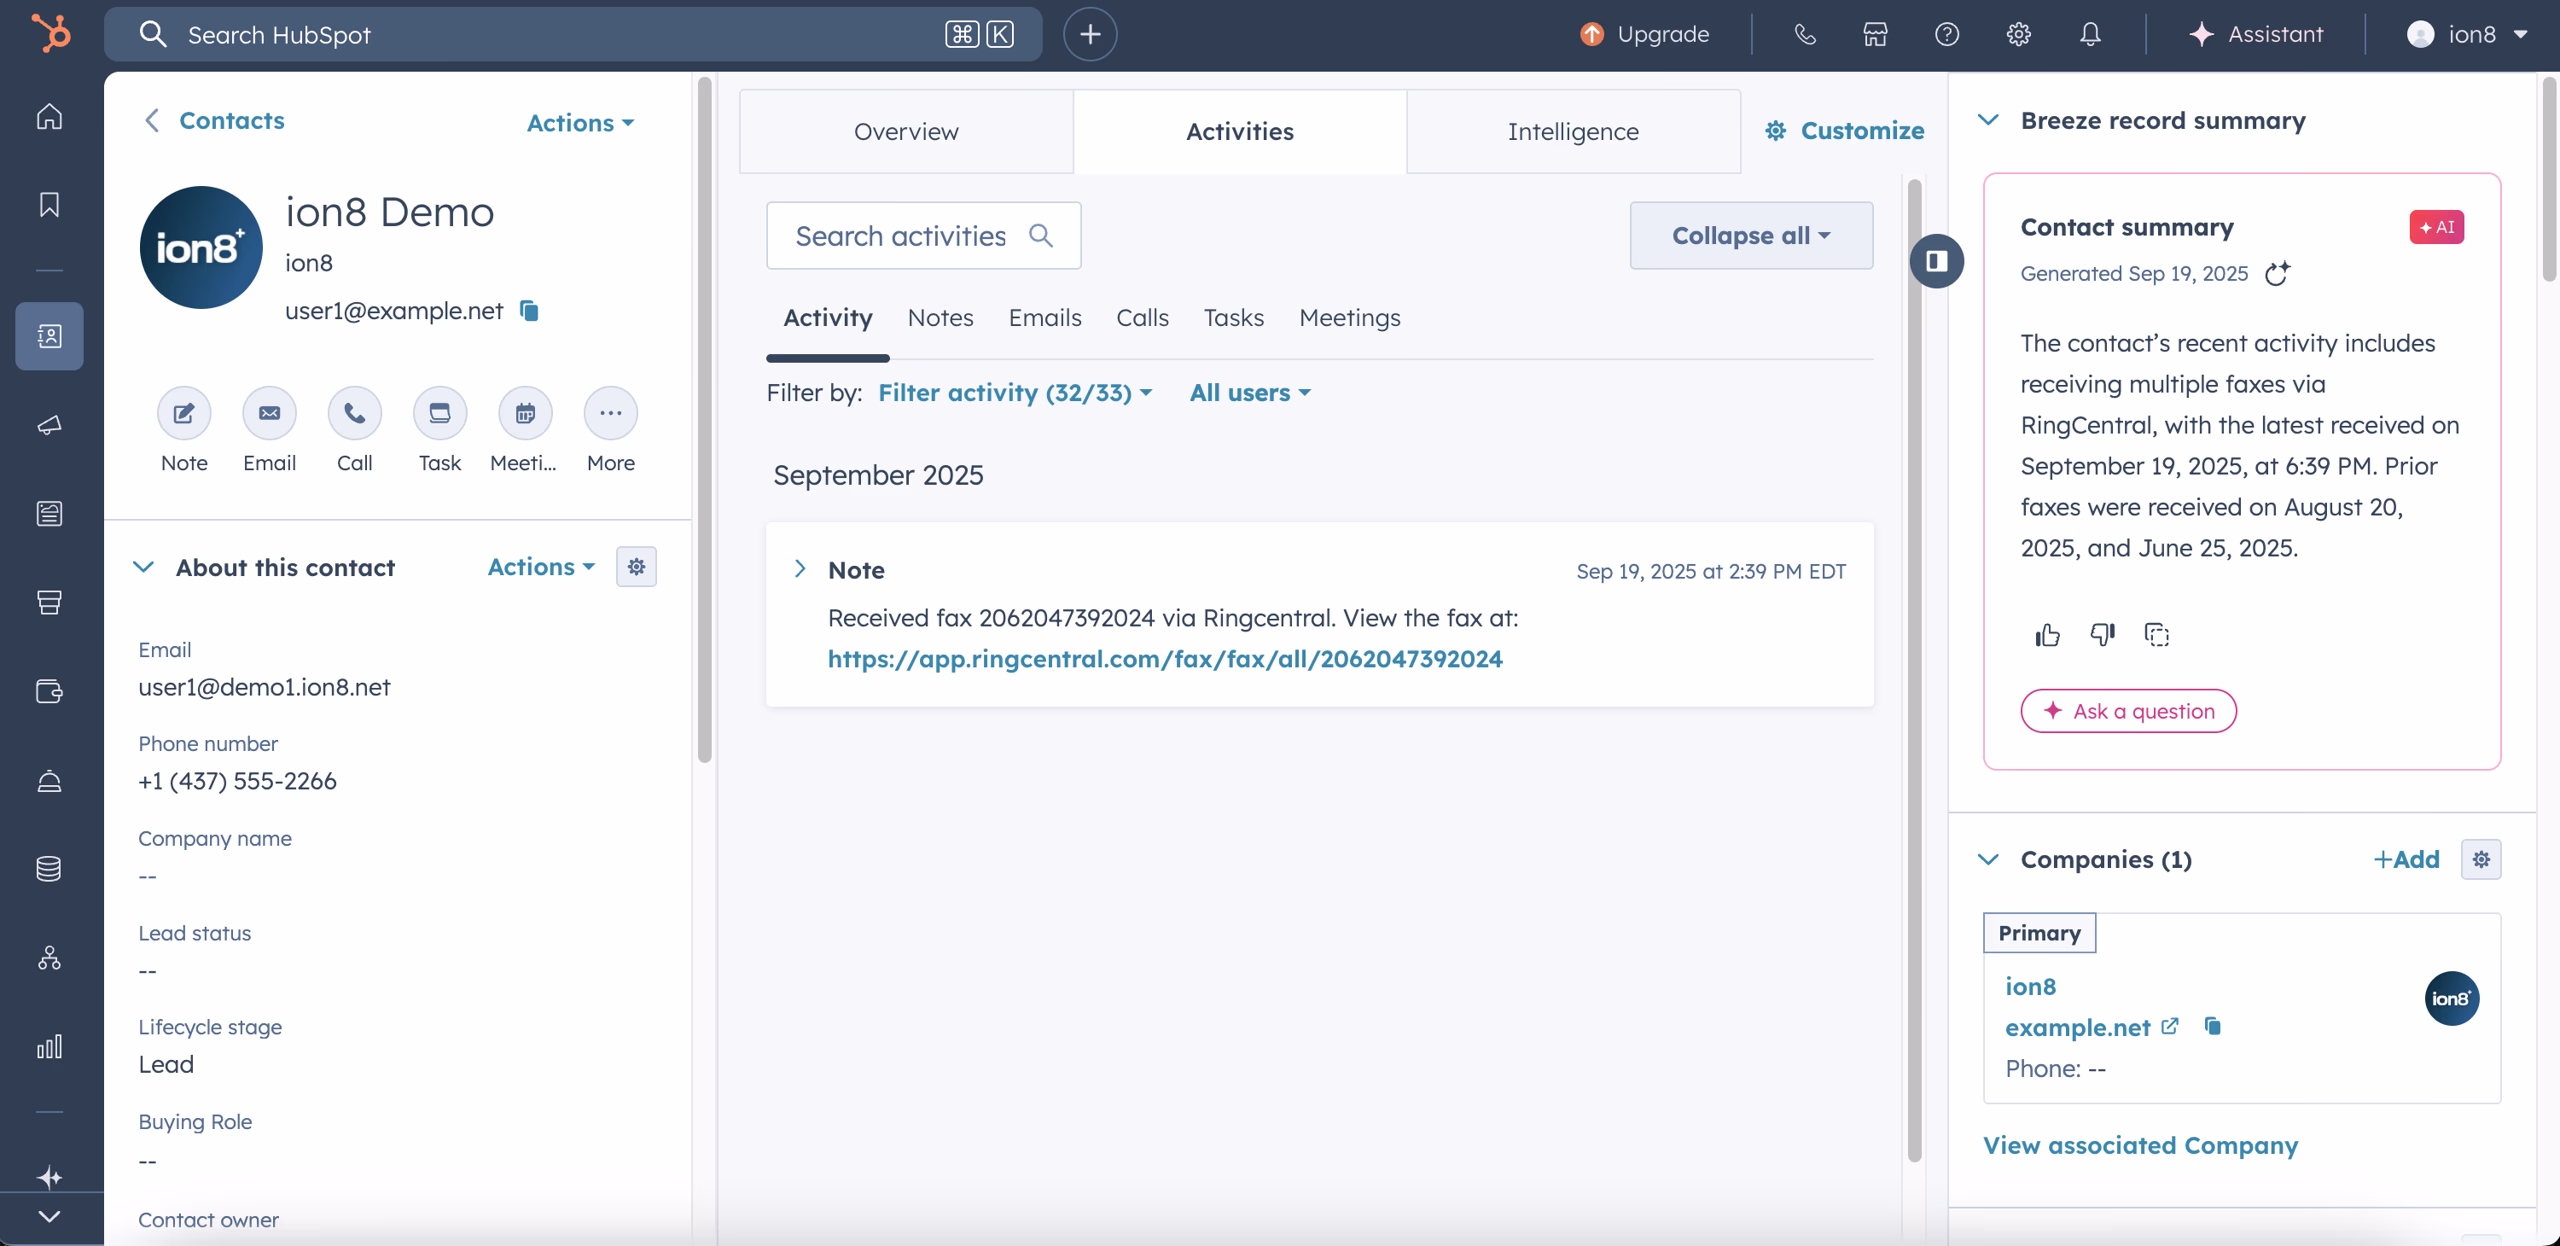The width and height of the screenshot is (2560, 1246).
Task: Open the All users filter dropdown
Action: click(x=1248, y=393)
